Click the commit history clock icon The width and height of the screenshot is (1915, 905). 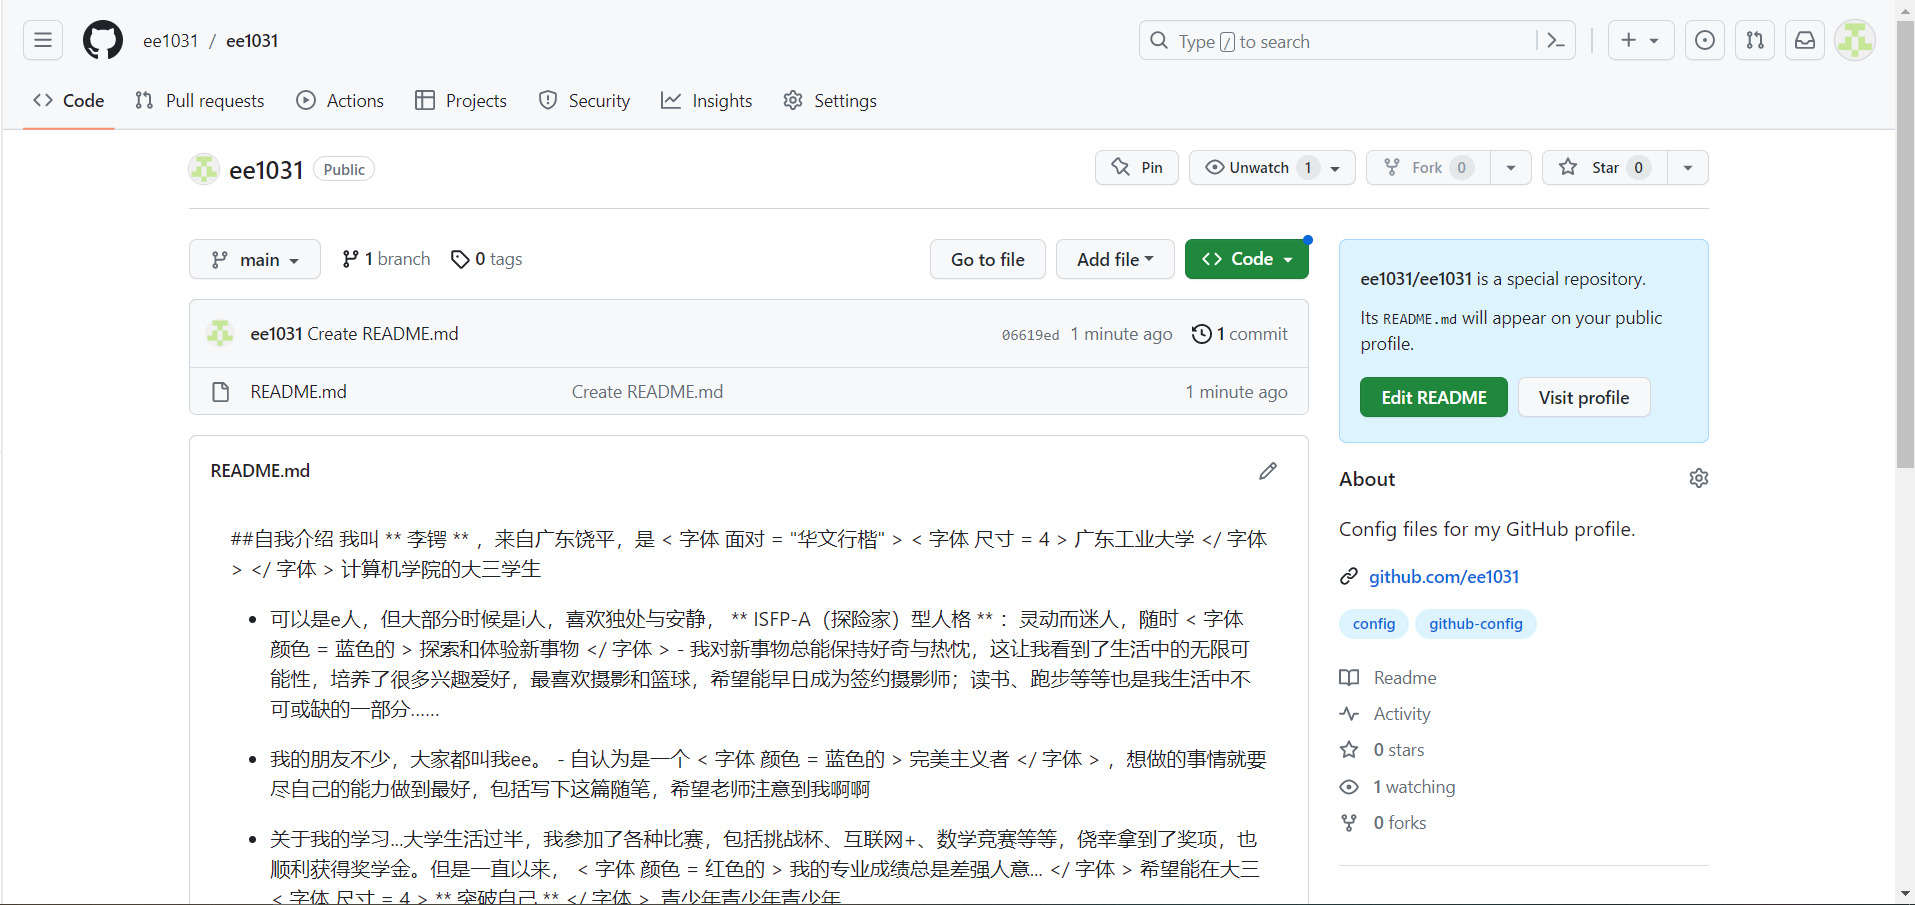point(1202,334)
